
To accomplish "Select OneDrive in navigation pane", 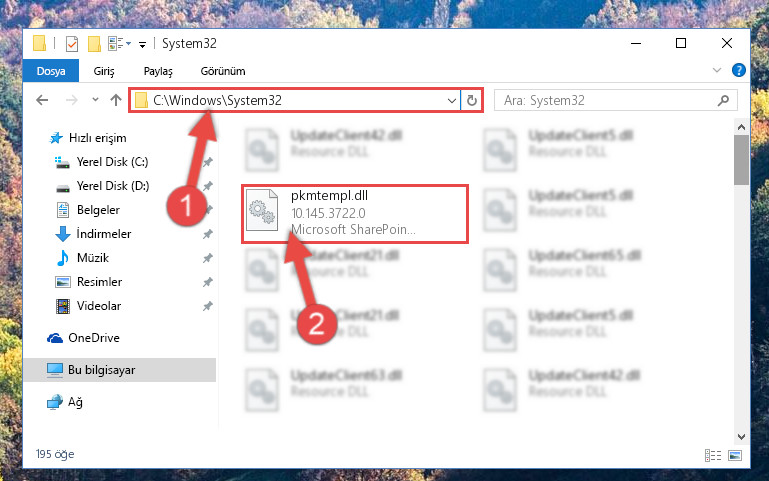I will (94, 338).
